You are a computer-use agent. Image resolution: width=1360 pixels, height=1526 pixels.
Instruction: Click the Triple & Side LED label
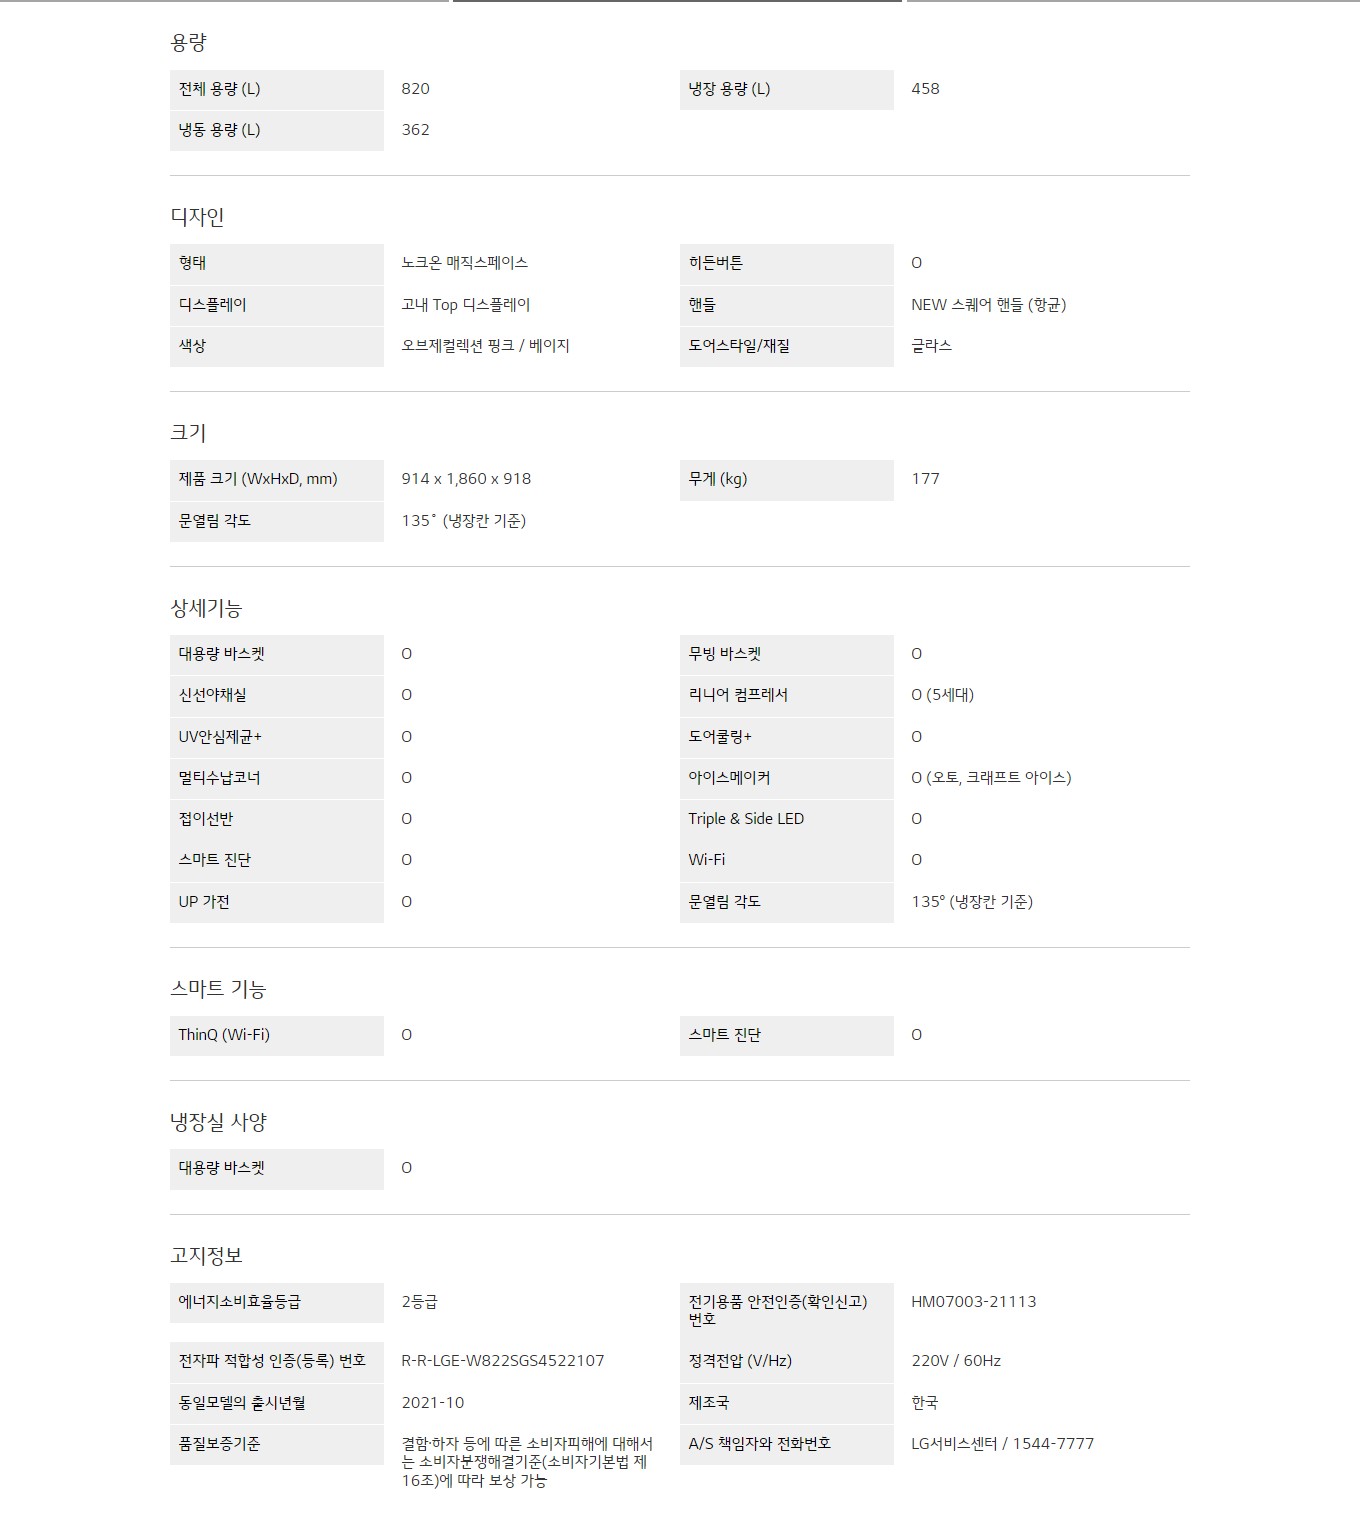(x=745, y=819)
